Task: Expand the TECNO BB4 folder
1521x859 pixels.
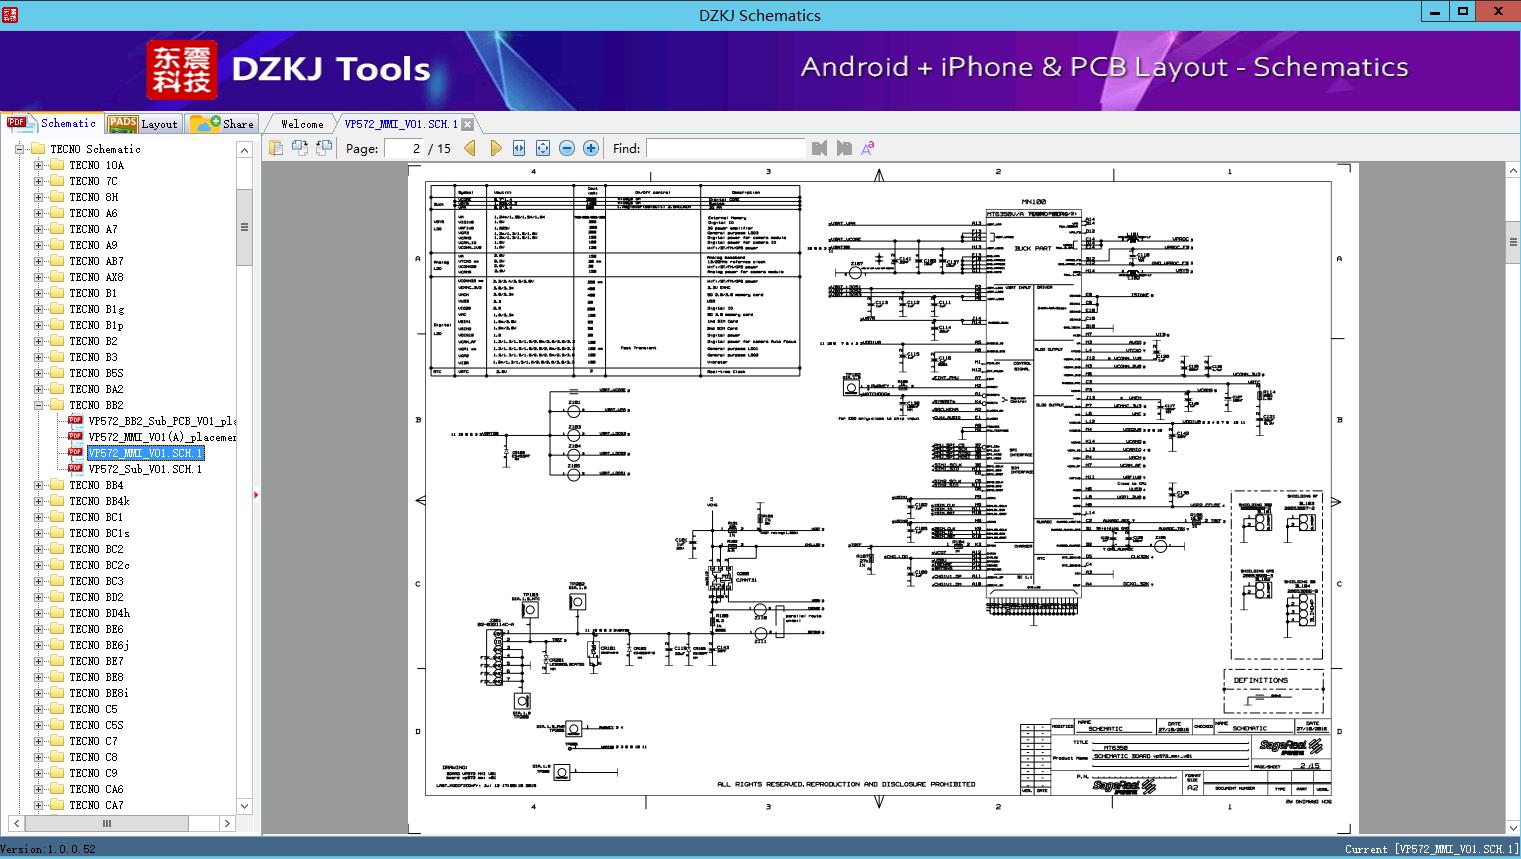Action: [39, 485]
